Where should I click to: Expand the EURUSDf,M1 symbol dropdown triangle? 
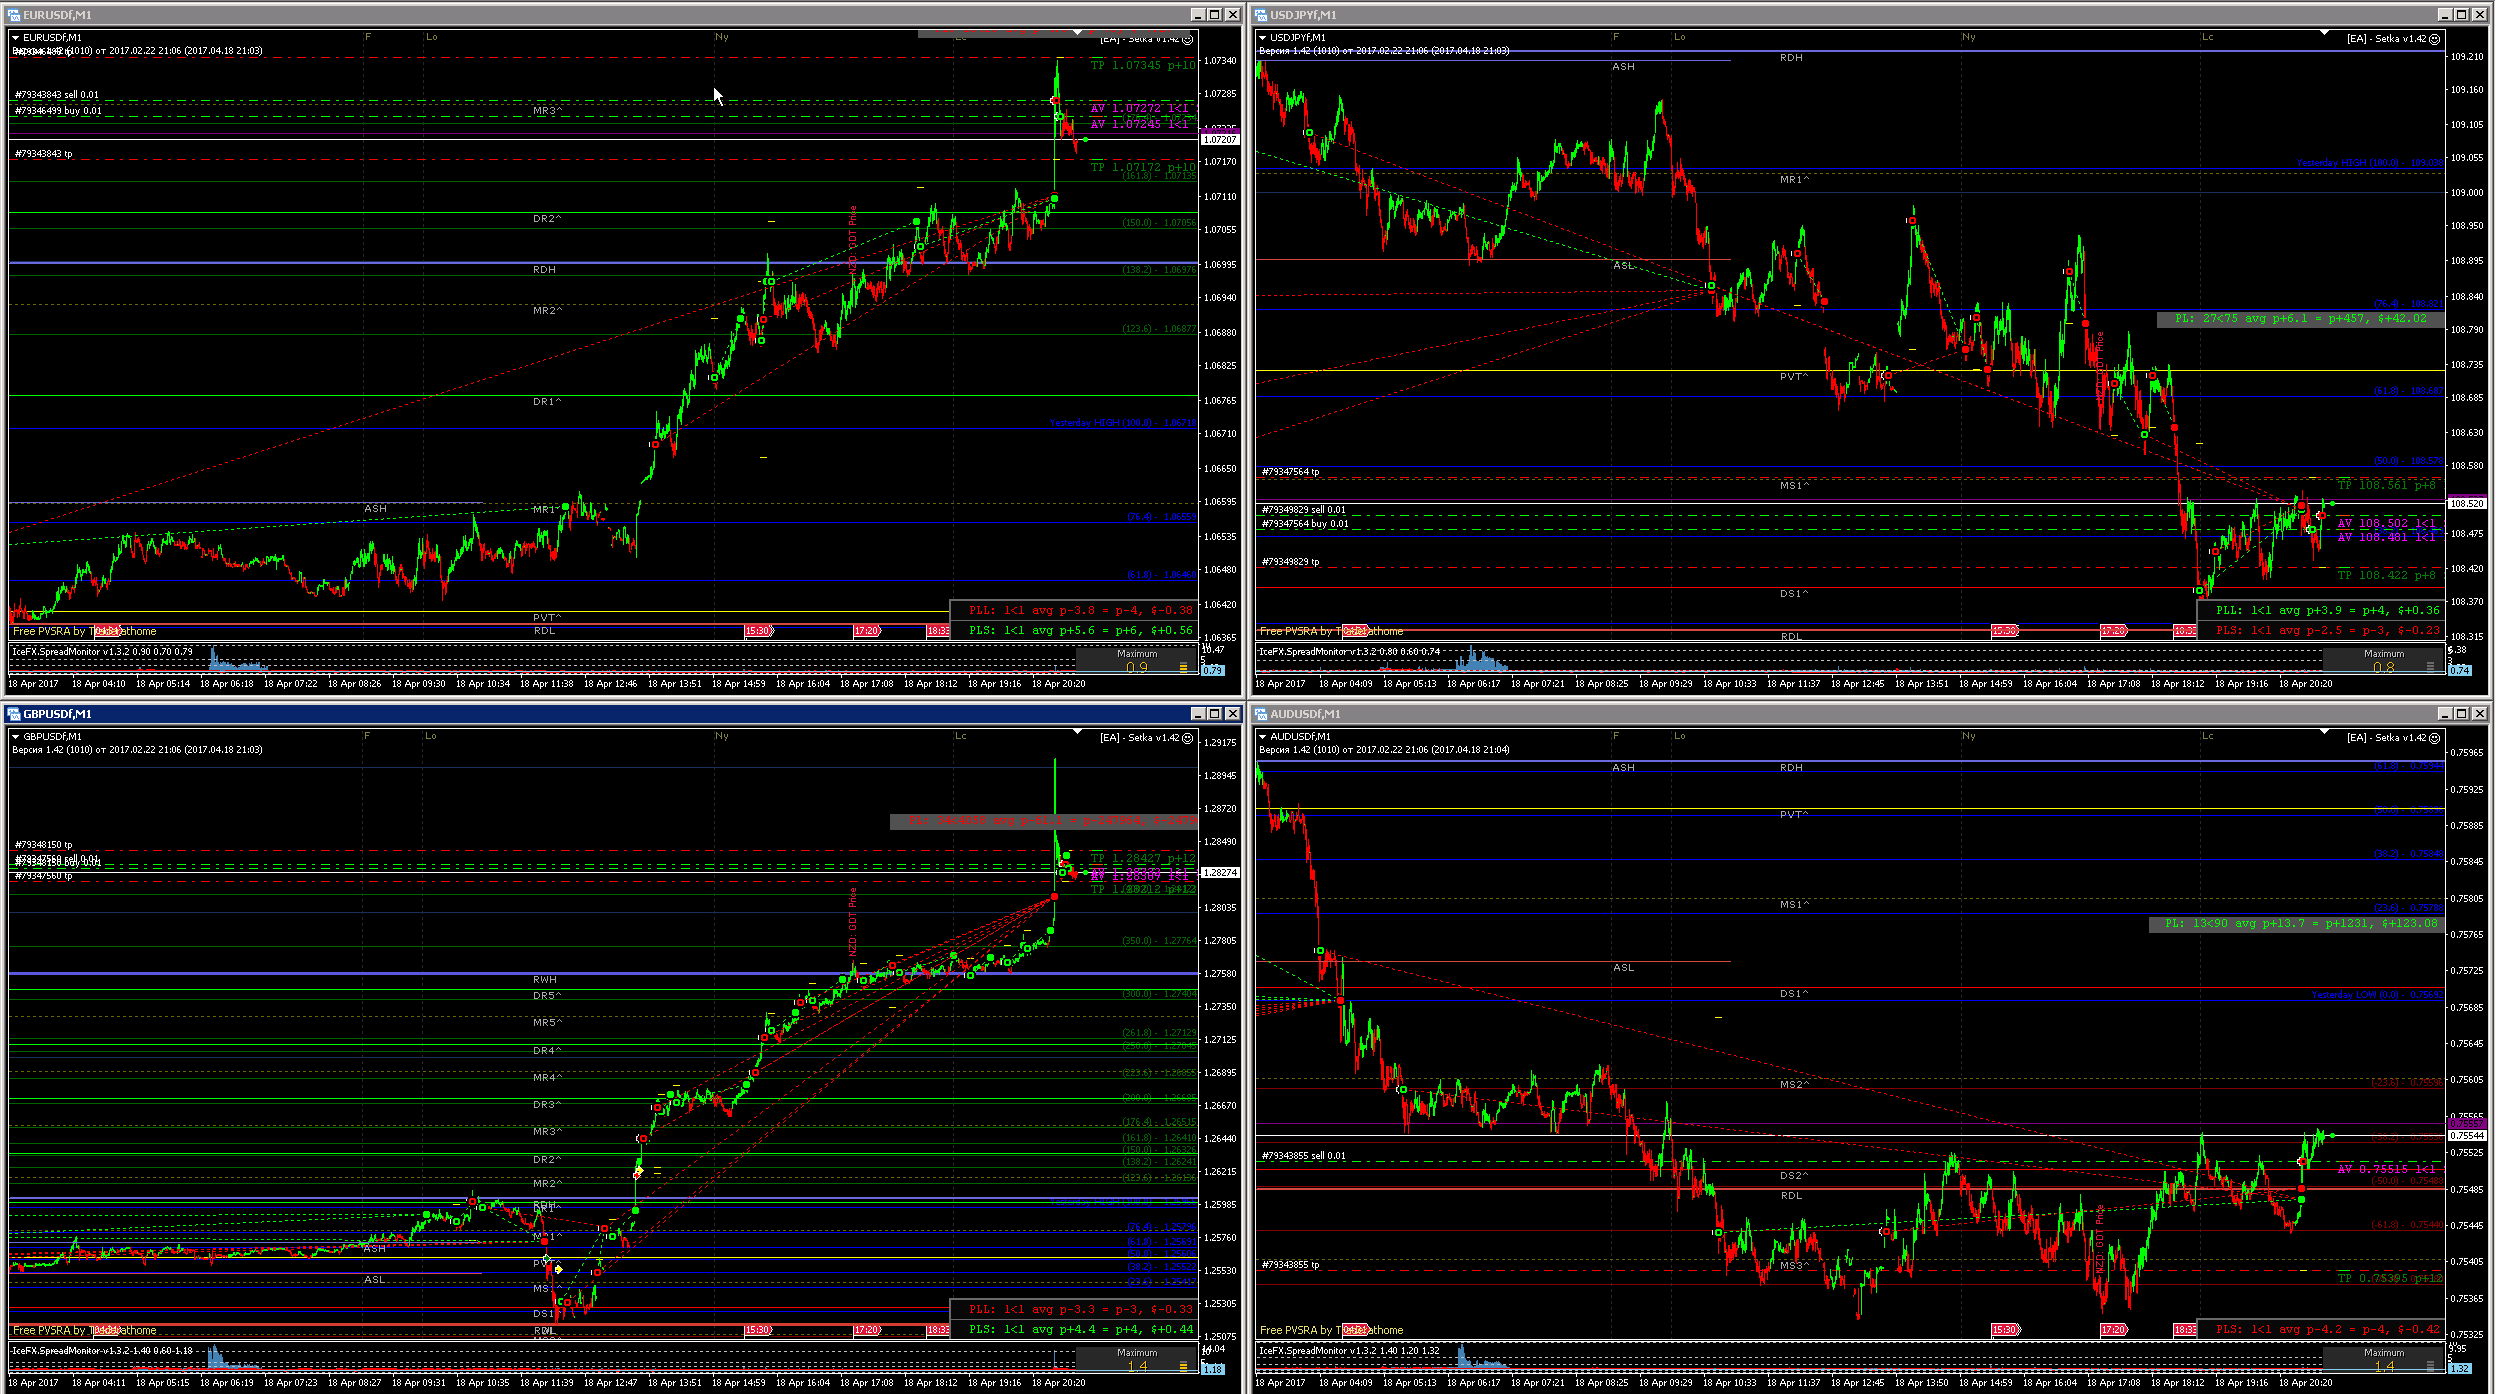pos(16,37)
